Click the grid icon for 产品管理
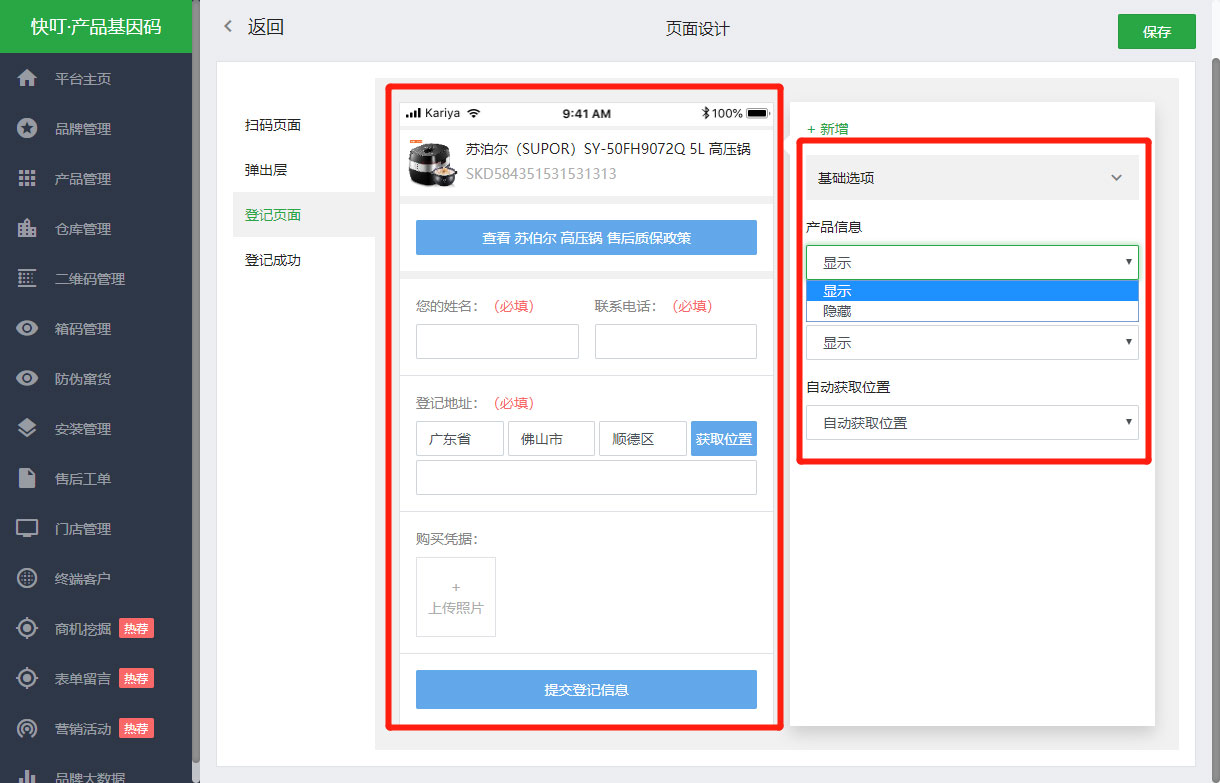 tap(28, 178)
